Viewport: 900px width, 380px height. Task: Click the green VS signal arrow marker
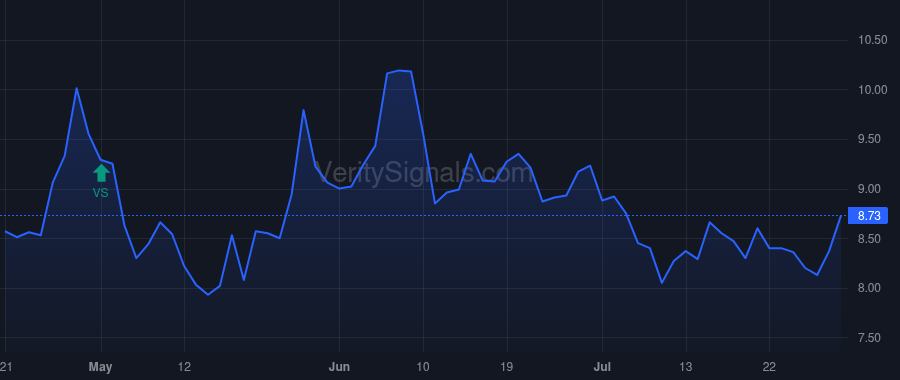(x=101, y=173)
